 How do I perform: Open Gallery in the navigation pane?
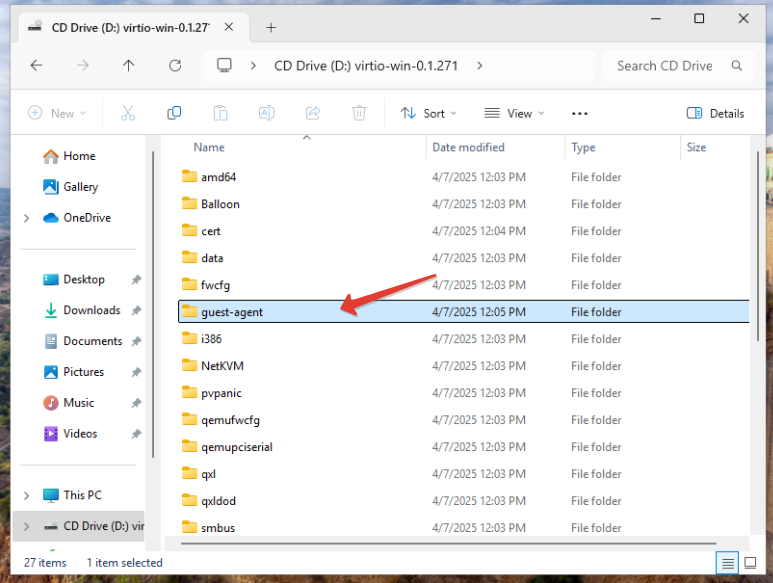(x=70, y=187)
